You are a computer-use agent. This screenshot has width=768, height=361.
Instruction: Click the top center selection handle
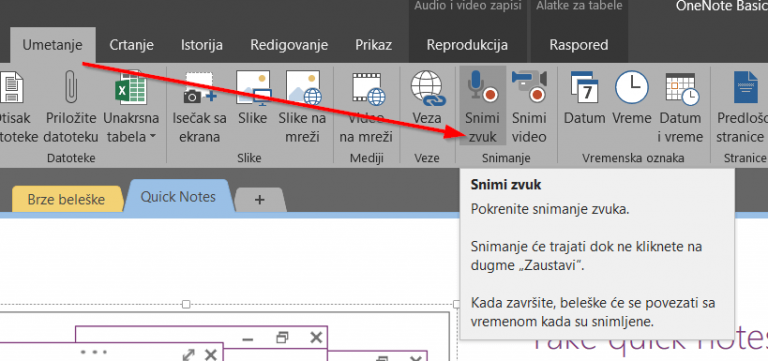coord(186,304)
